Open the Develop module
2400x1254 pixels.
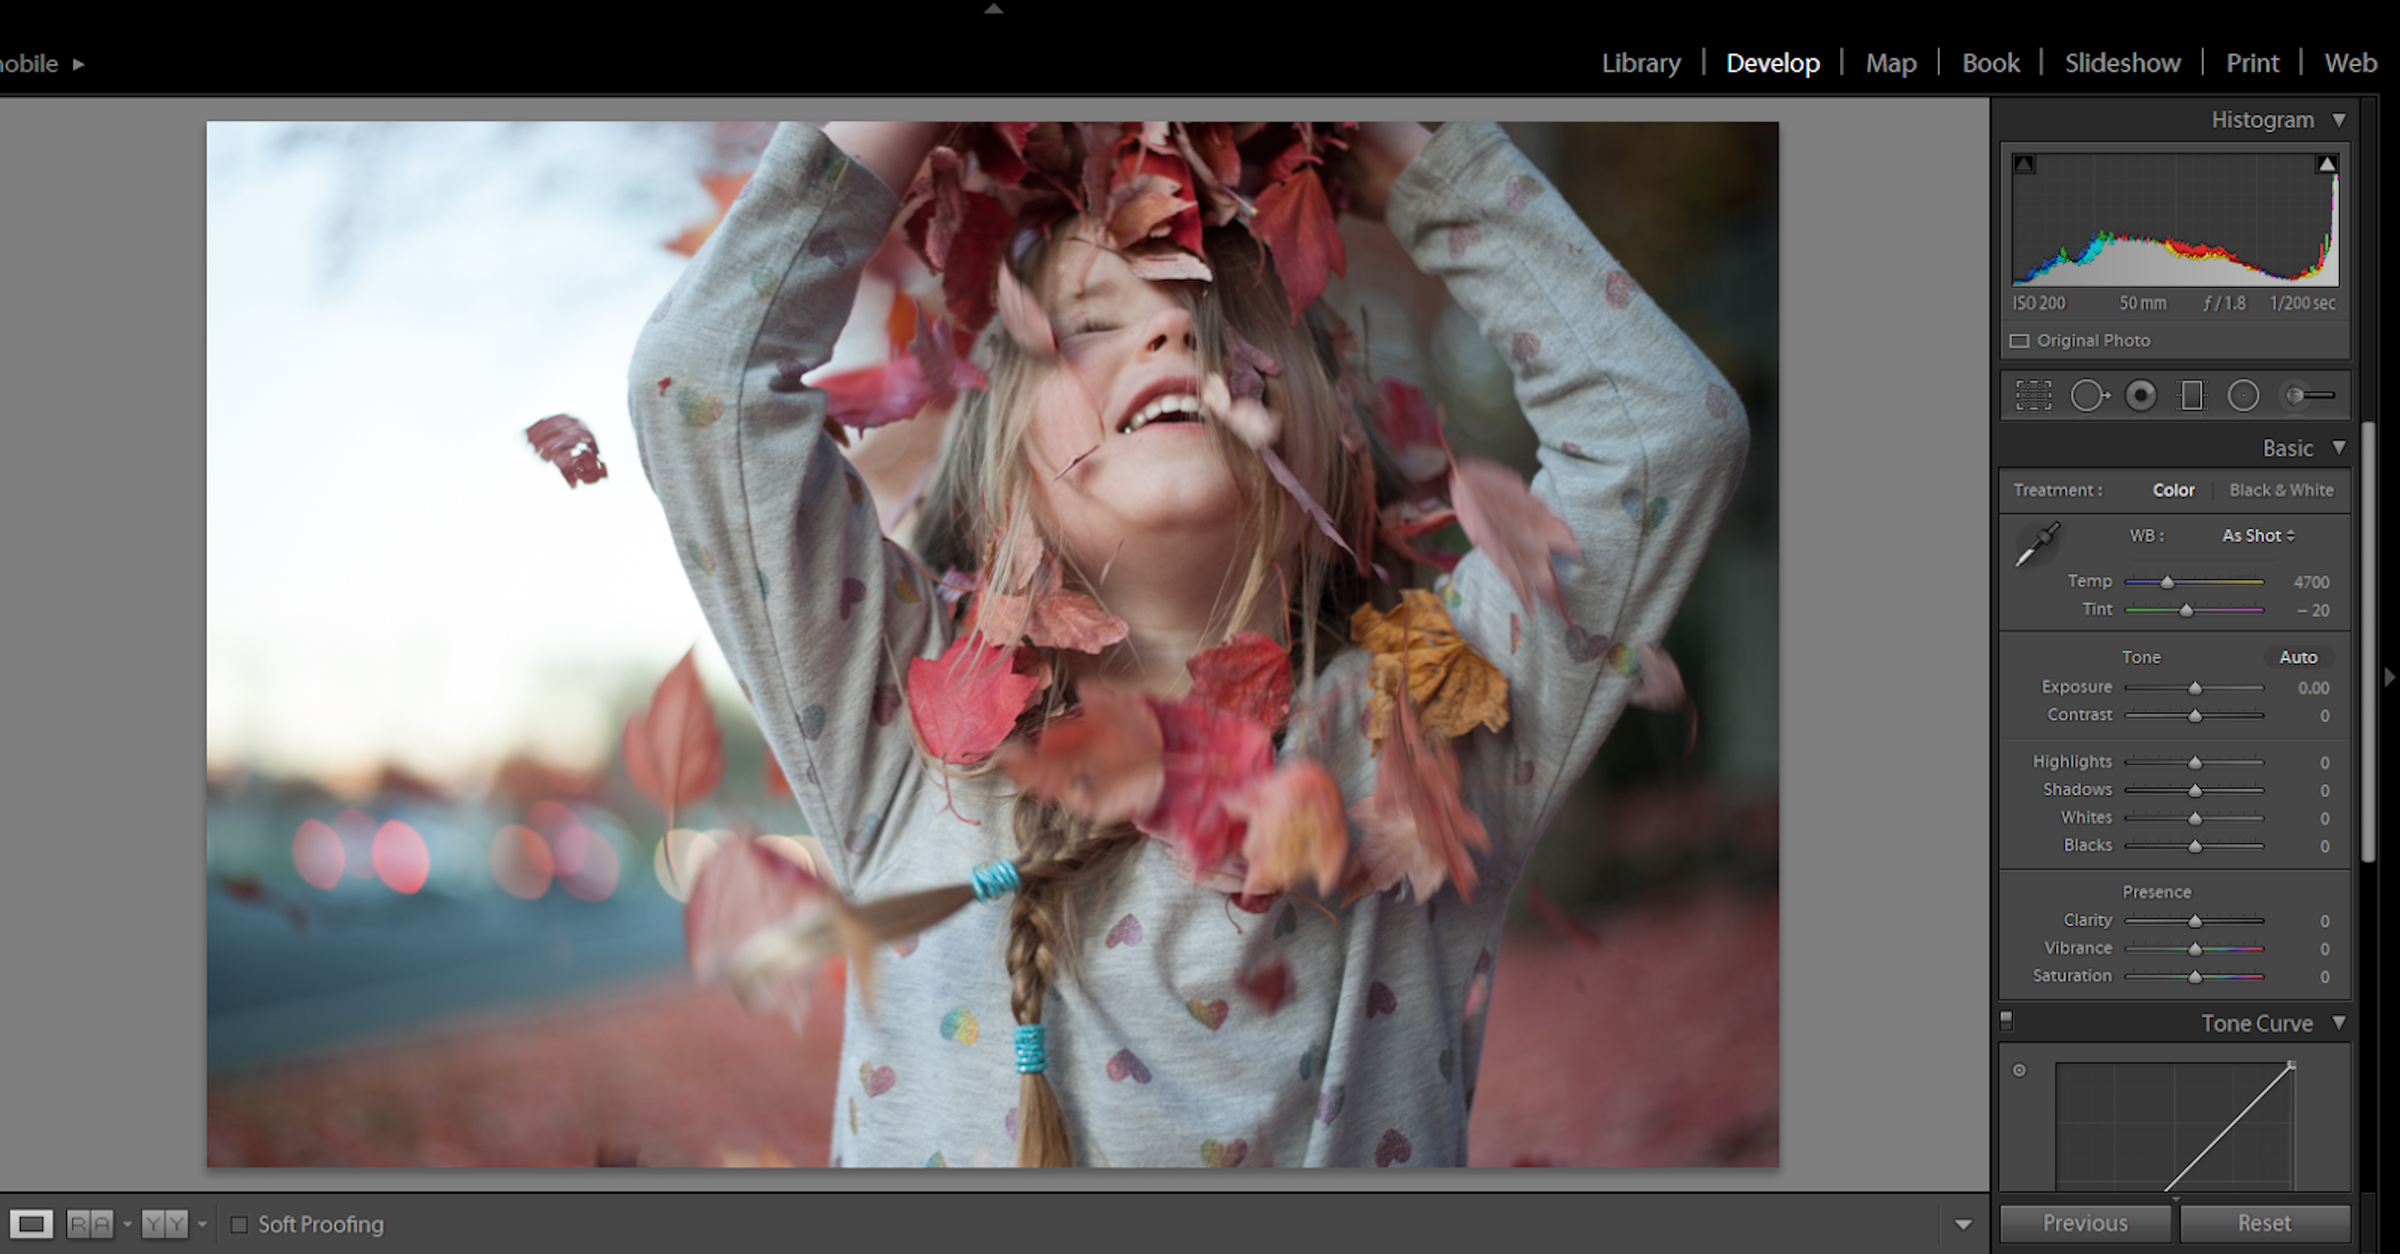tap(1772, 63)
